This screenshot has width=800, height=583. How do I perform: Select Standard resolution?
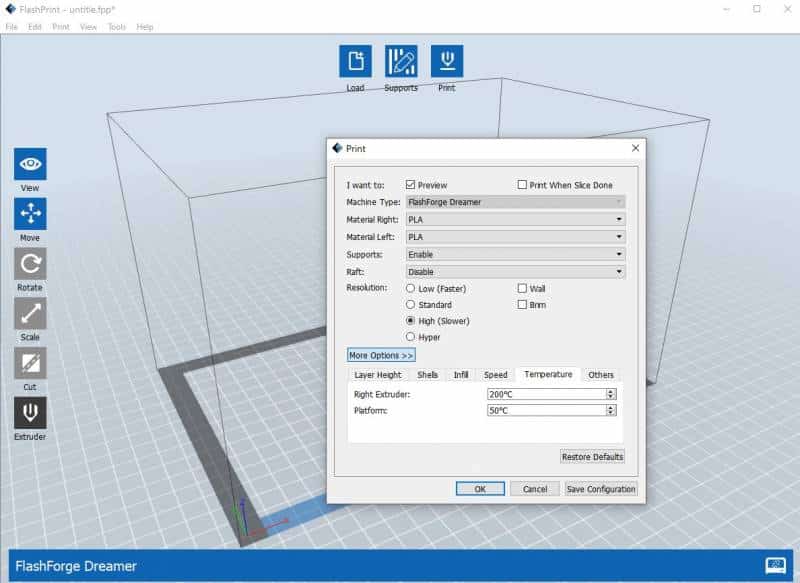(x=410, y=305)
